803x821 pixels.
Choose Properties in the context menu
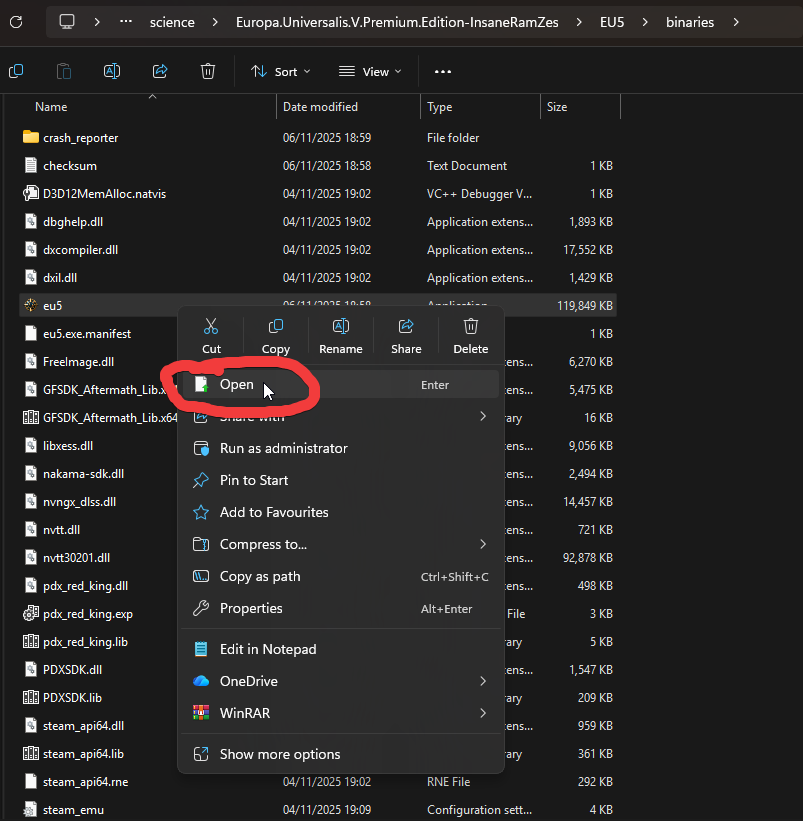[340, 608]
